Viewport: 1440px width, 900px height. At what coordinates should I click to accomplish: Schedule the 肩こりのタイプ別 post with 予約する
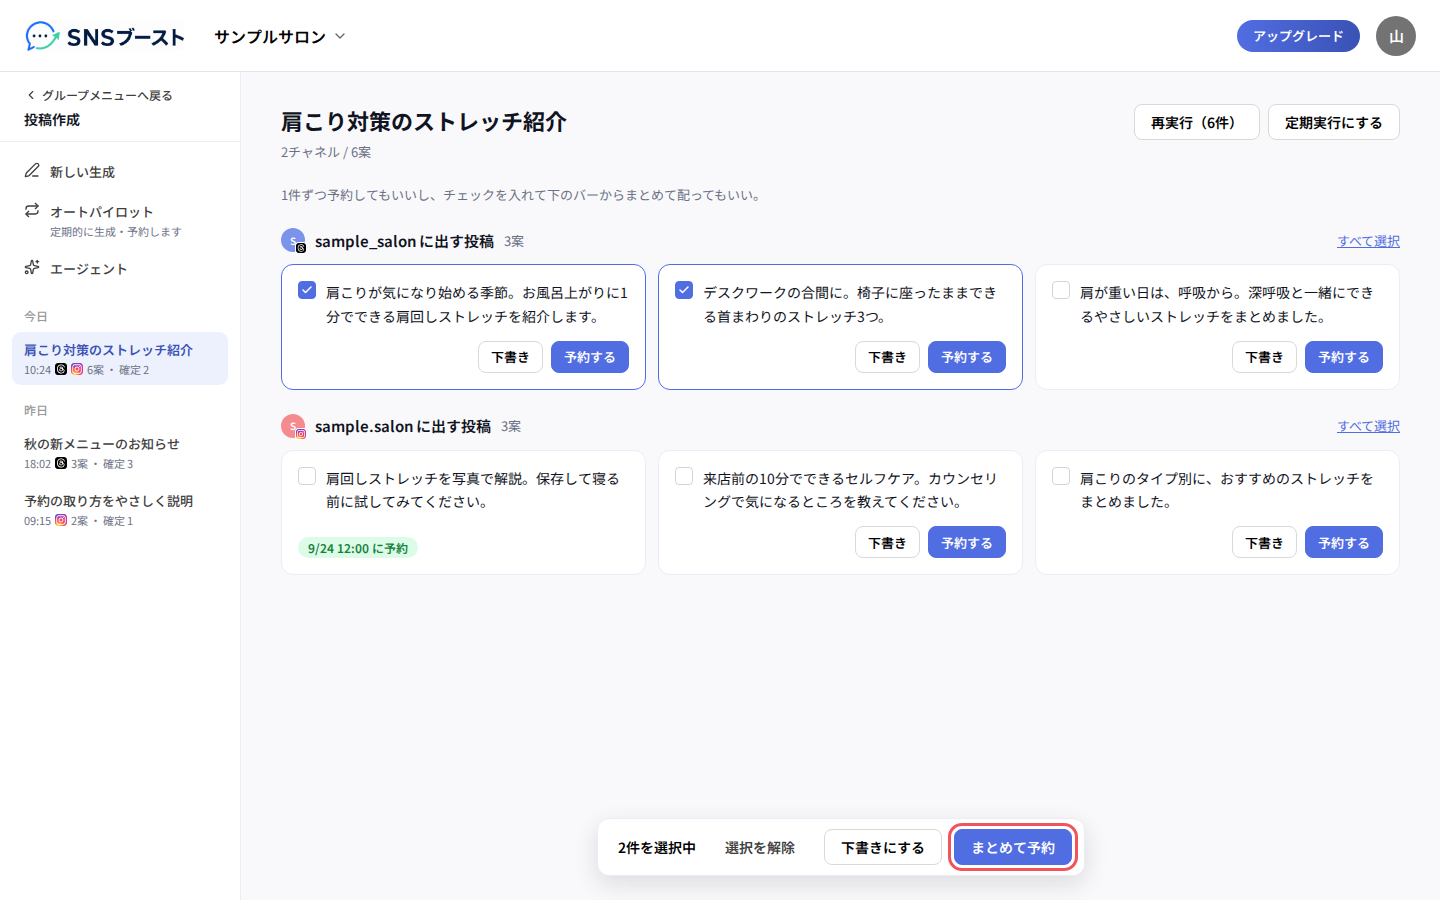[x=1344, y=542]
